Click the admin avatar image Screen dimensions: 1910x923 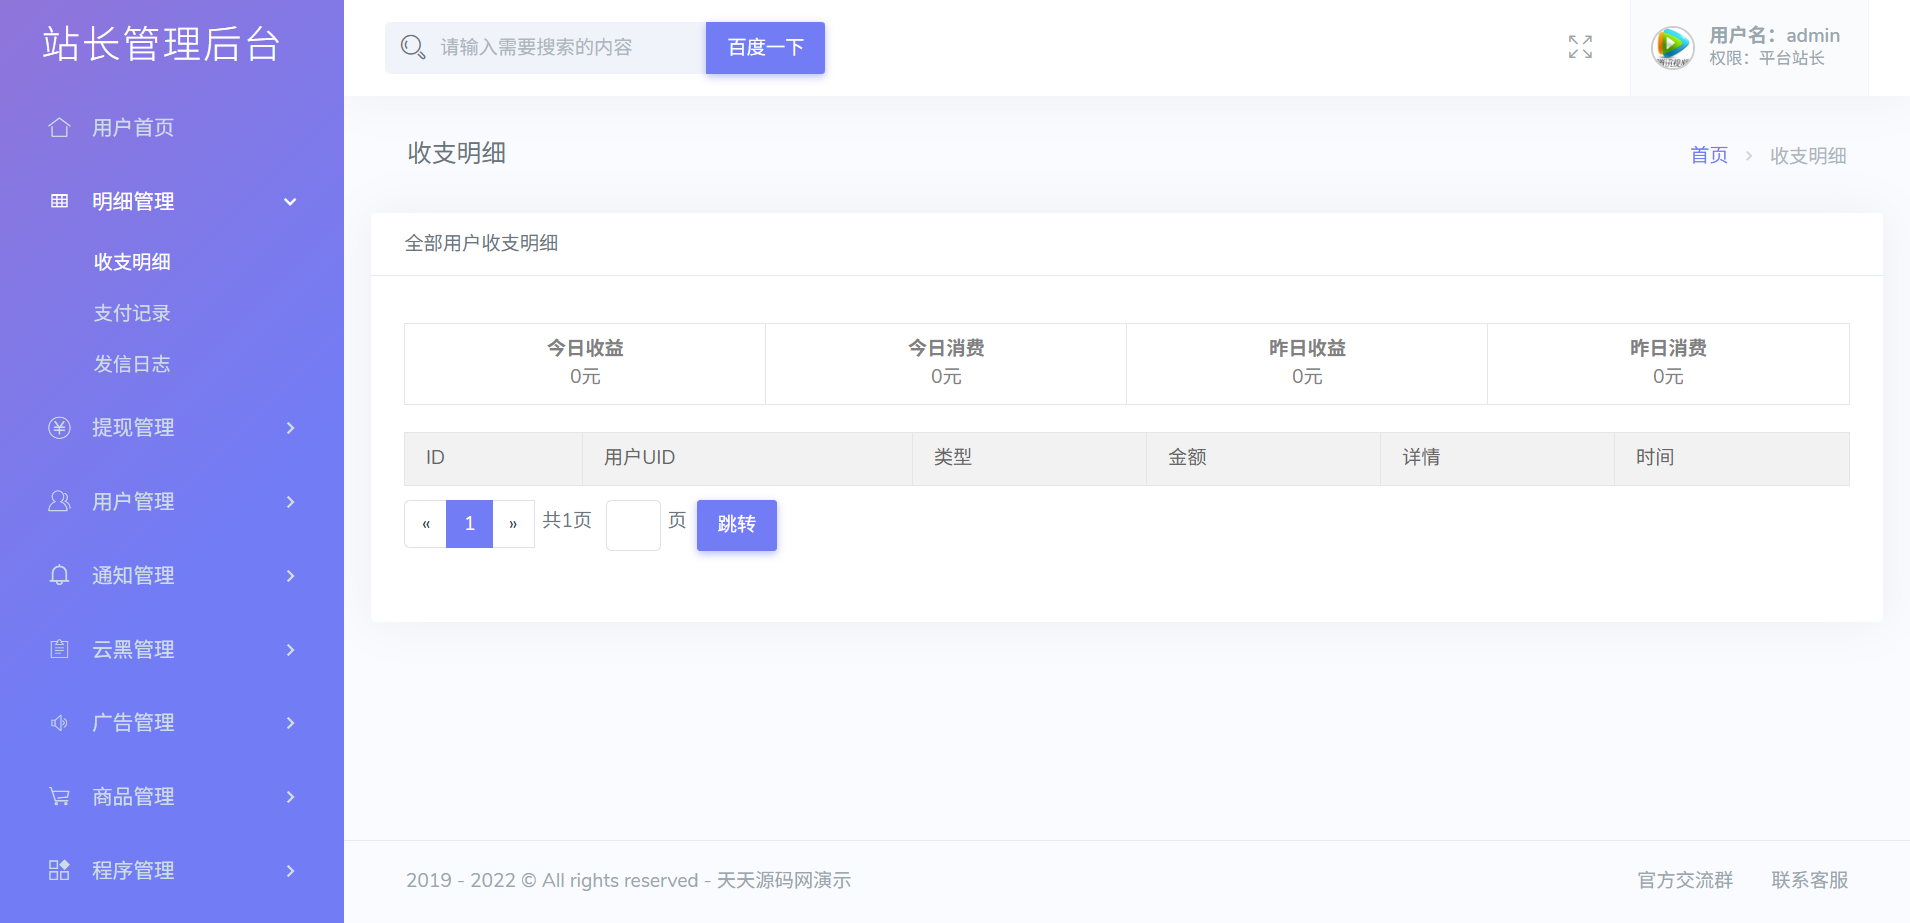pyautogui.click(x=1671, y=46)
